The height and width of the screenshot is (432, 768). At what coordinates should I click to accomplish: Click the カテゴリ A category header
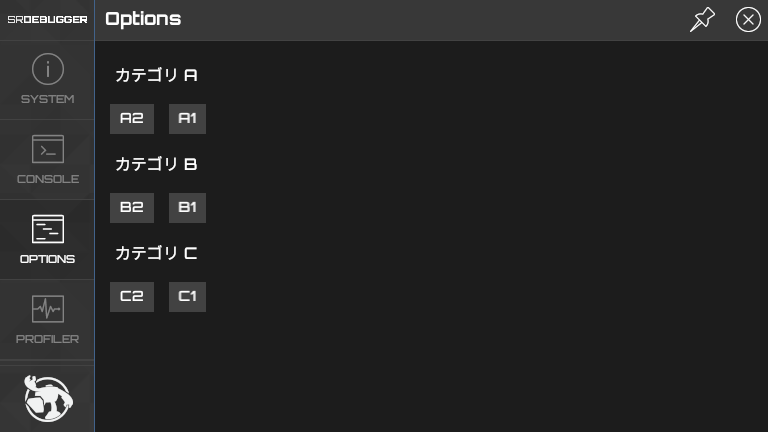pyautogui.click(x=156, y=75)
